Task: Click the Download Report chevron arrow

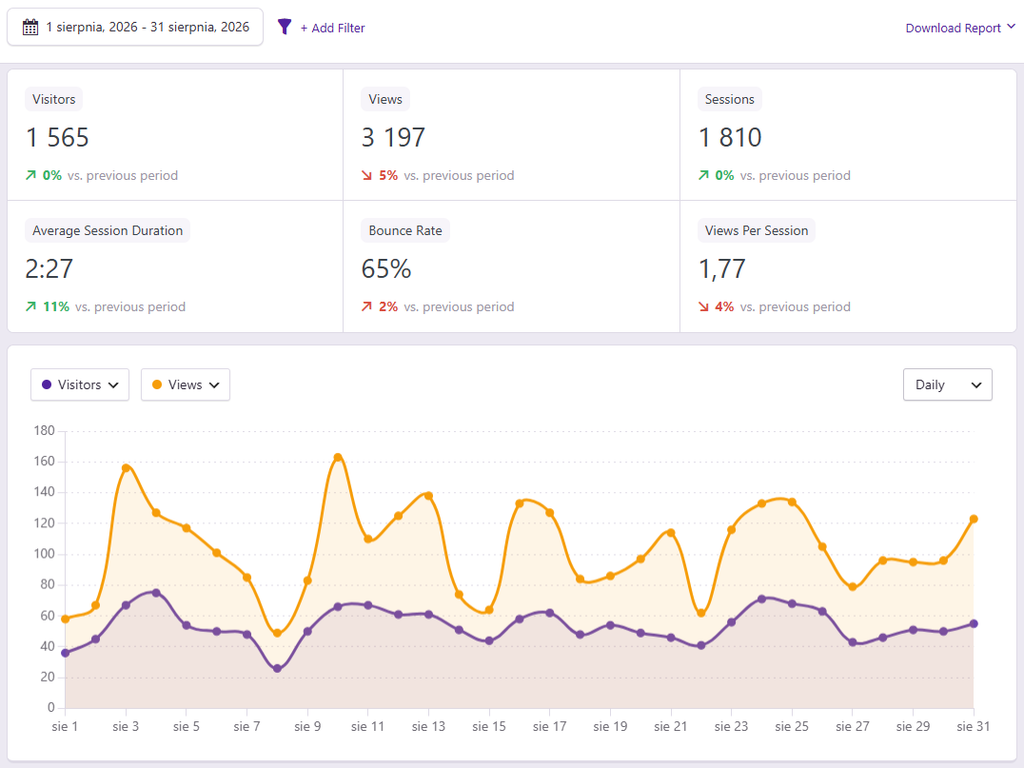Action: click(1011, 27)
